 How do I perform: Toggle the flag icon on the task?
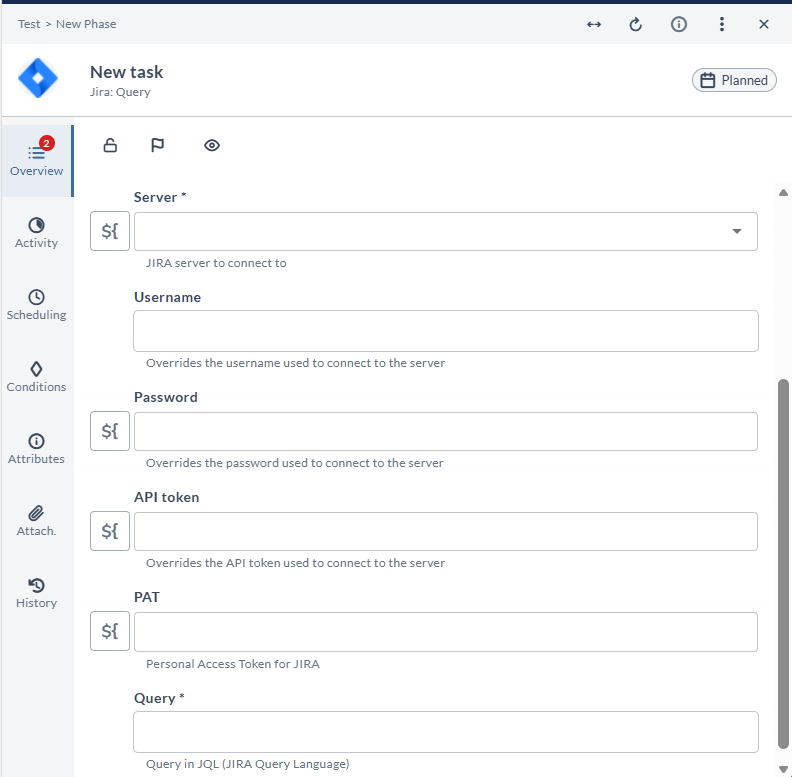point(158,145)
